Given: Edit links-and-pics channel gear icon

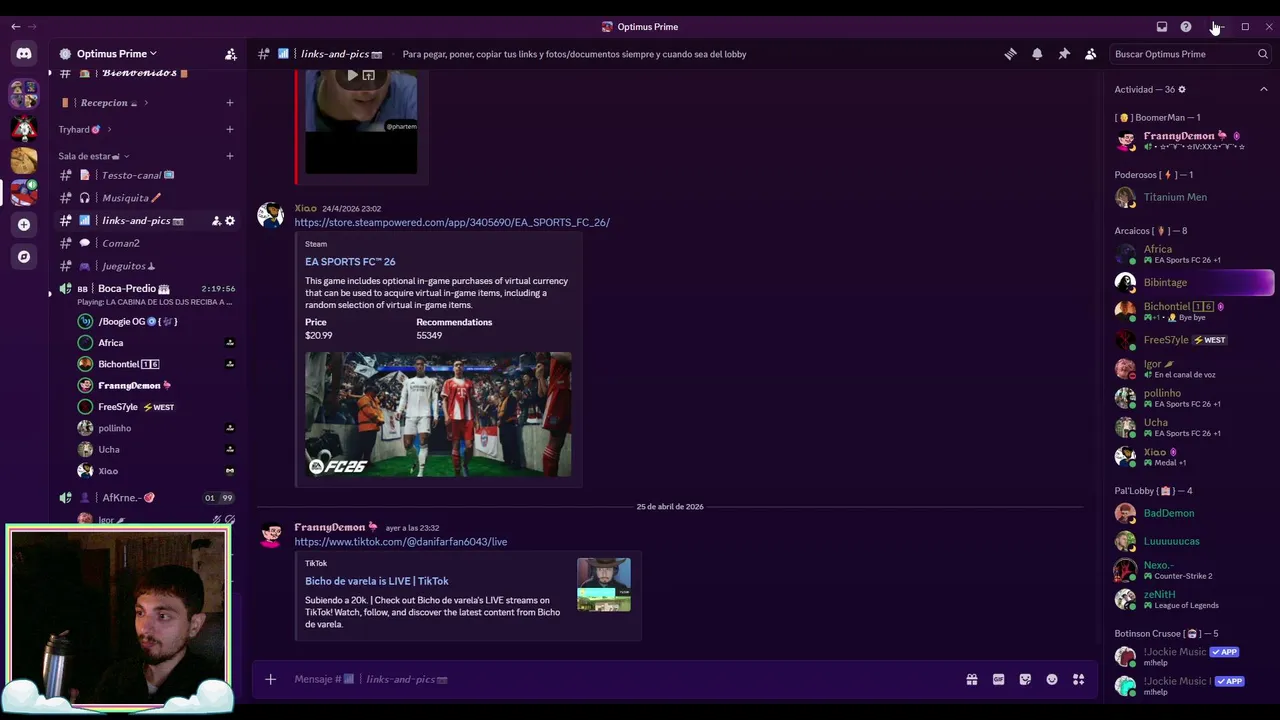Looking at the screenshot, I should (x=230, y=221).
